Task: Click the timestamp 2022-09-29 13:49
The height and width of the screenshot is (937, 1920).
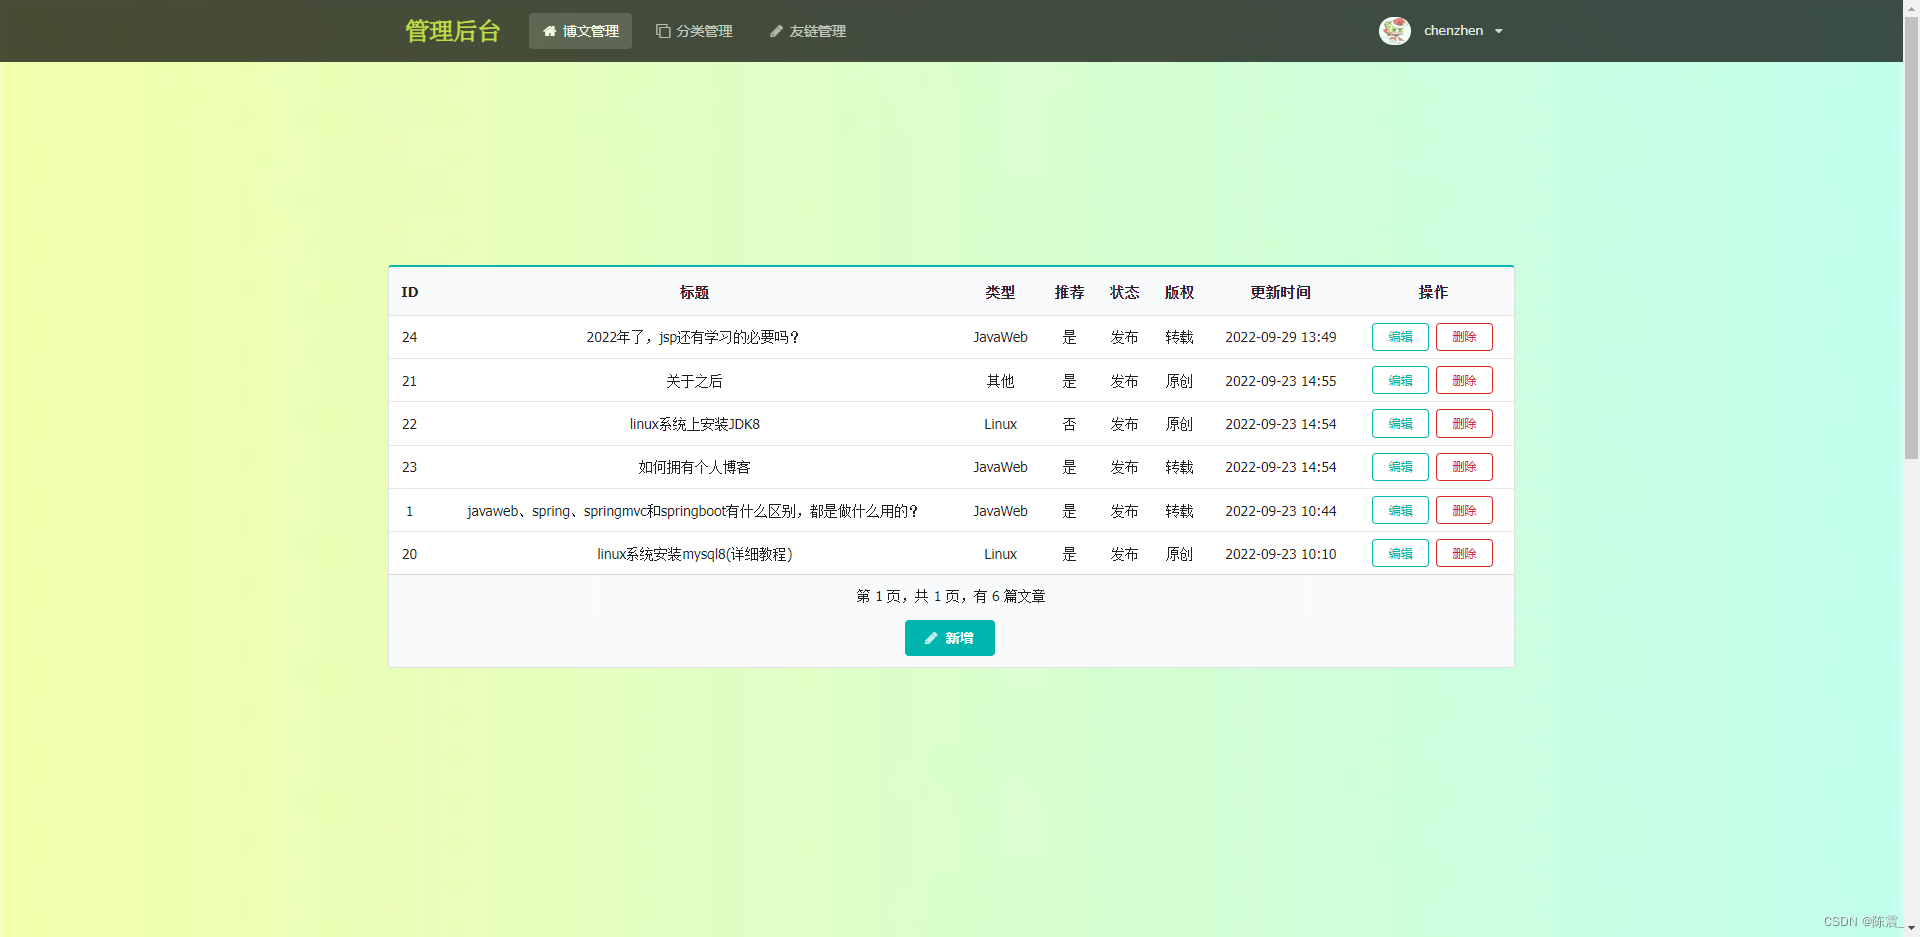Action: (1280, 337)
